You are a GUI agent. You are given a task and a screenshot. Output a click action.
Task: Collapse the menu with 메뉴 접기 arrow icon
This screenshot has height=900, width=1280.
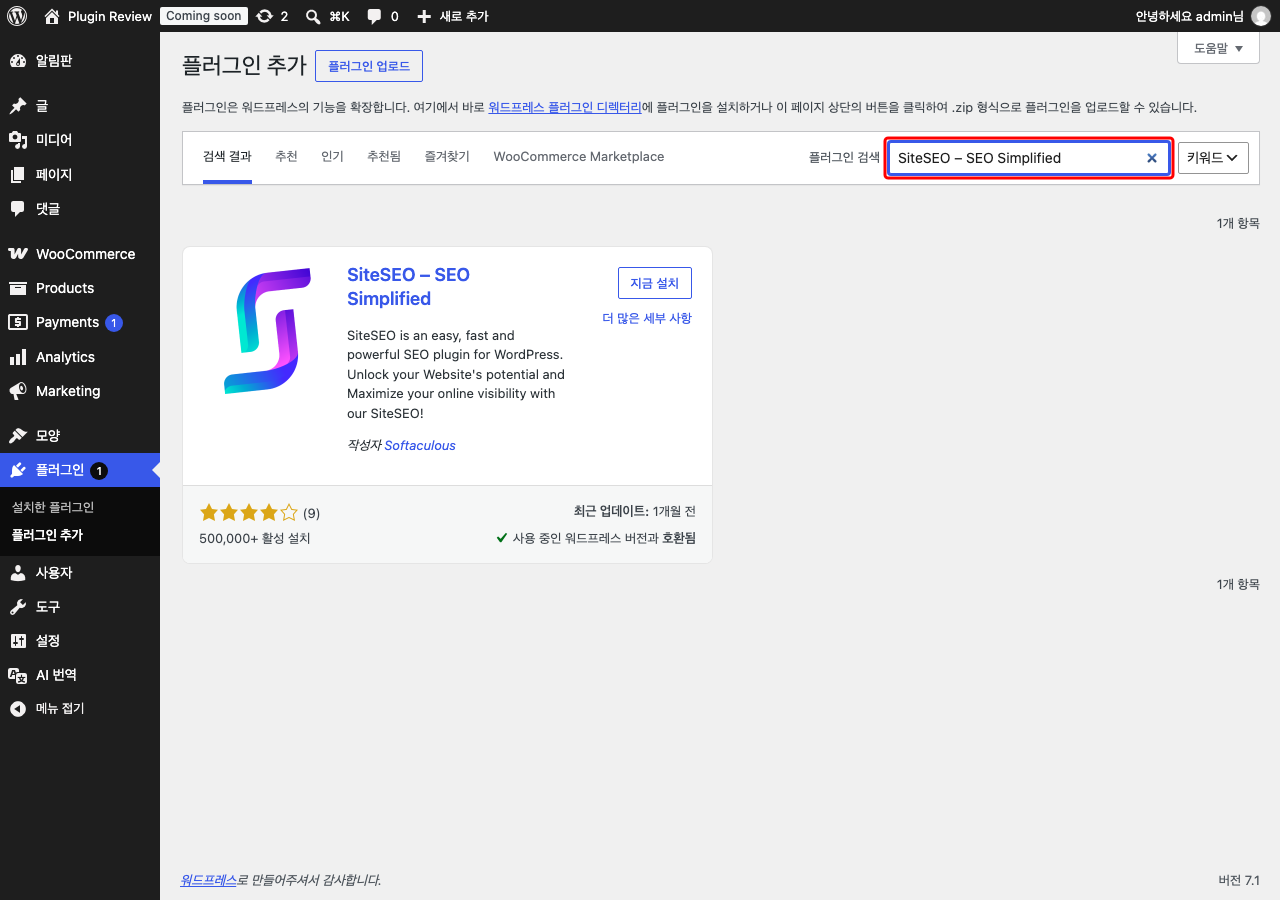point(17,709)
